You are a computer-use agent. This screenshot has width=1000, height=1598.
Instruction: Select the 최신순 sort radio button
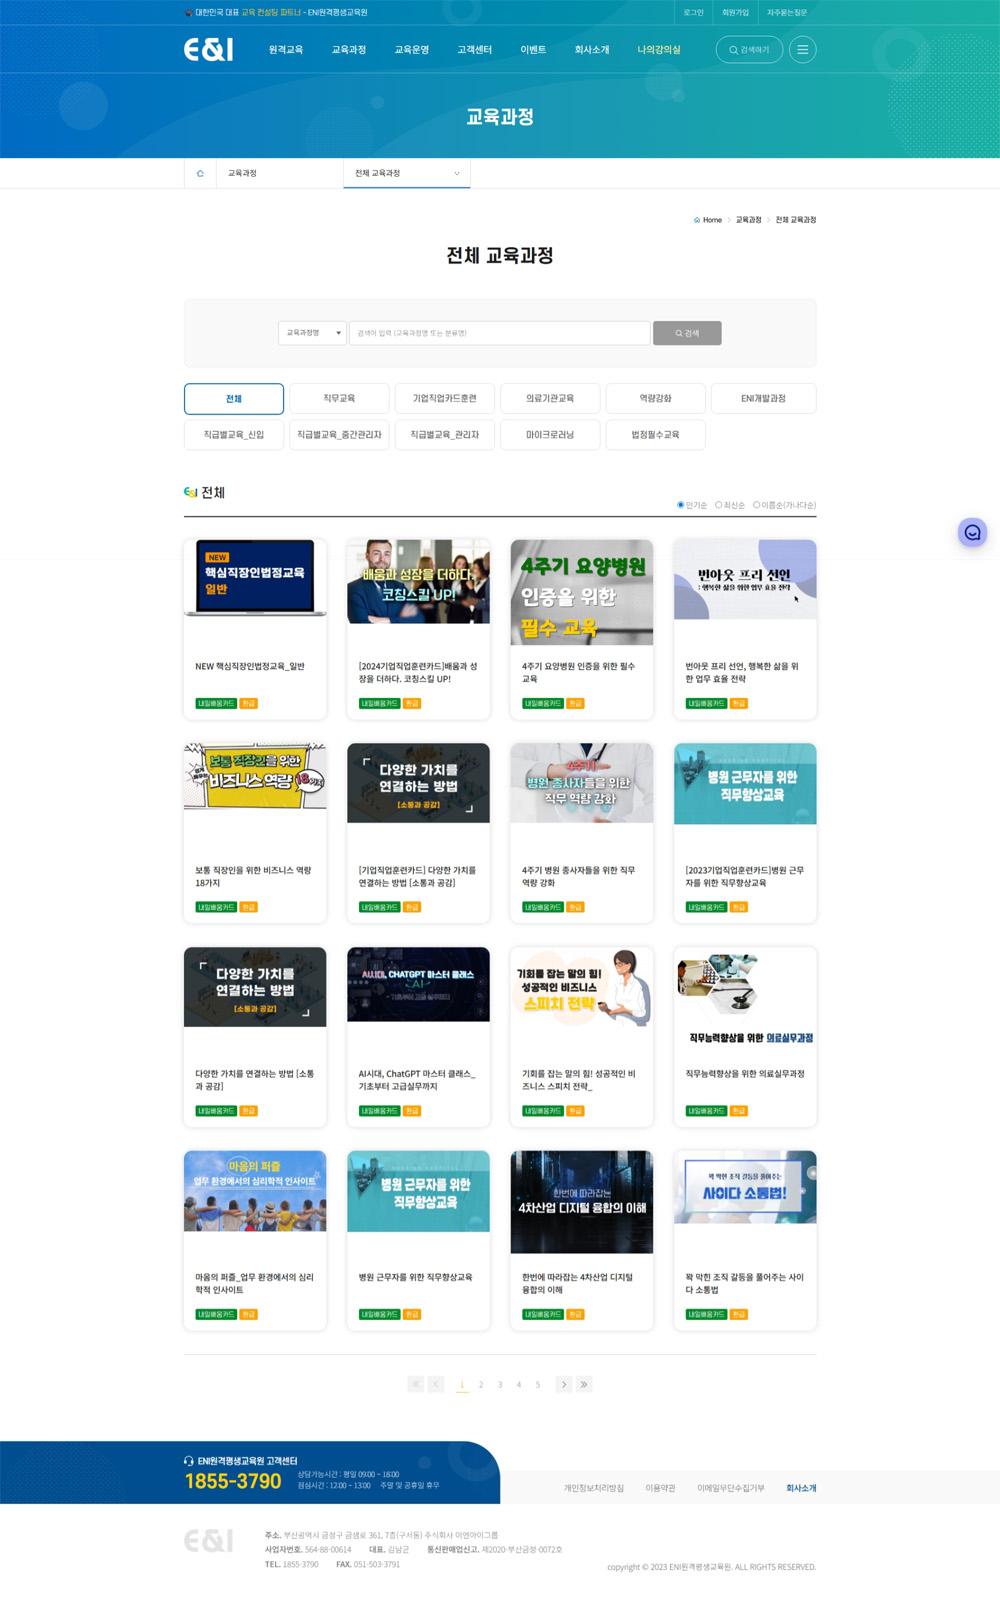pyautogui.click(x=719, y=505)
